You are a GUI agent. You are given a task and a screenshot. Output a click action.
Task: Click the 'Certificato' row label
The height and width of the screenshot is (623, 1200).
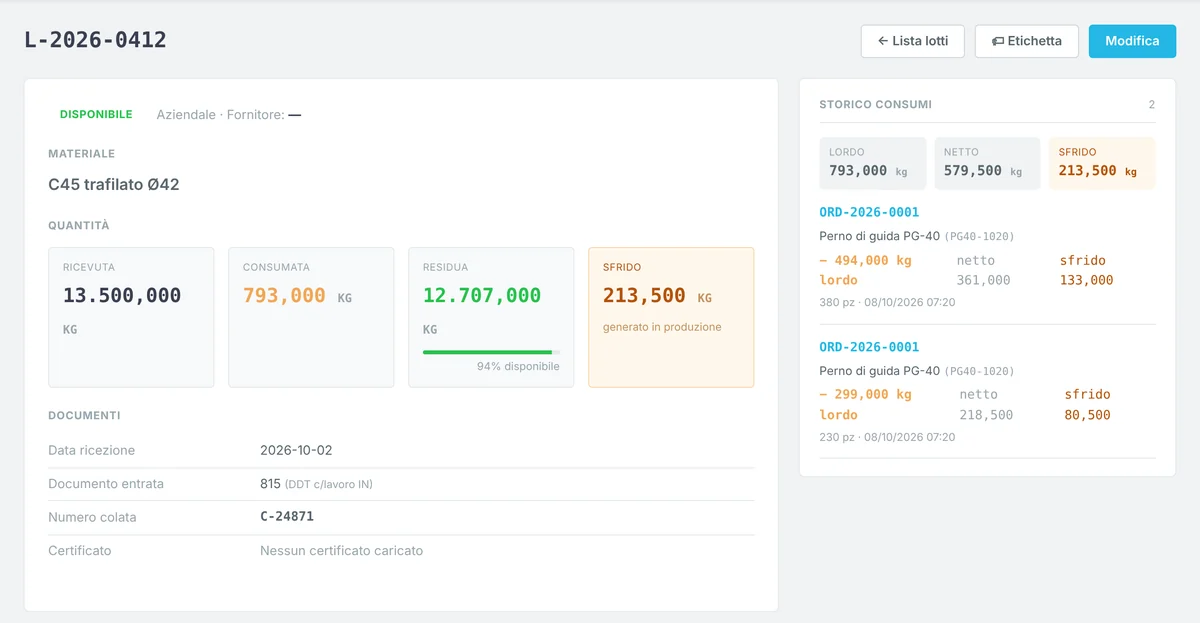(x=80, y=551)
